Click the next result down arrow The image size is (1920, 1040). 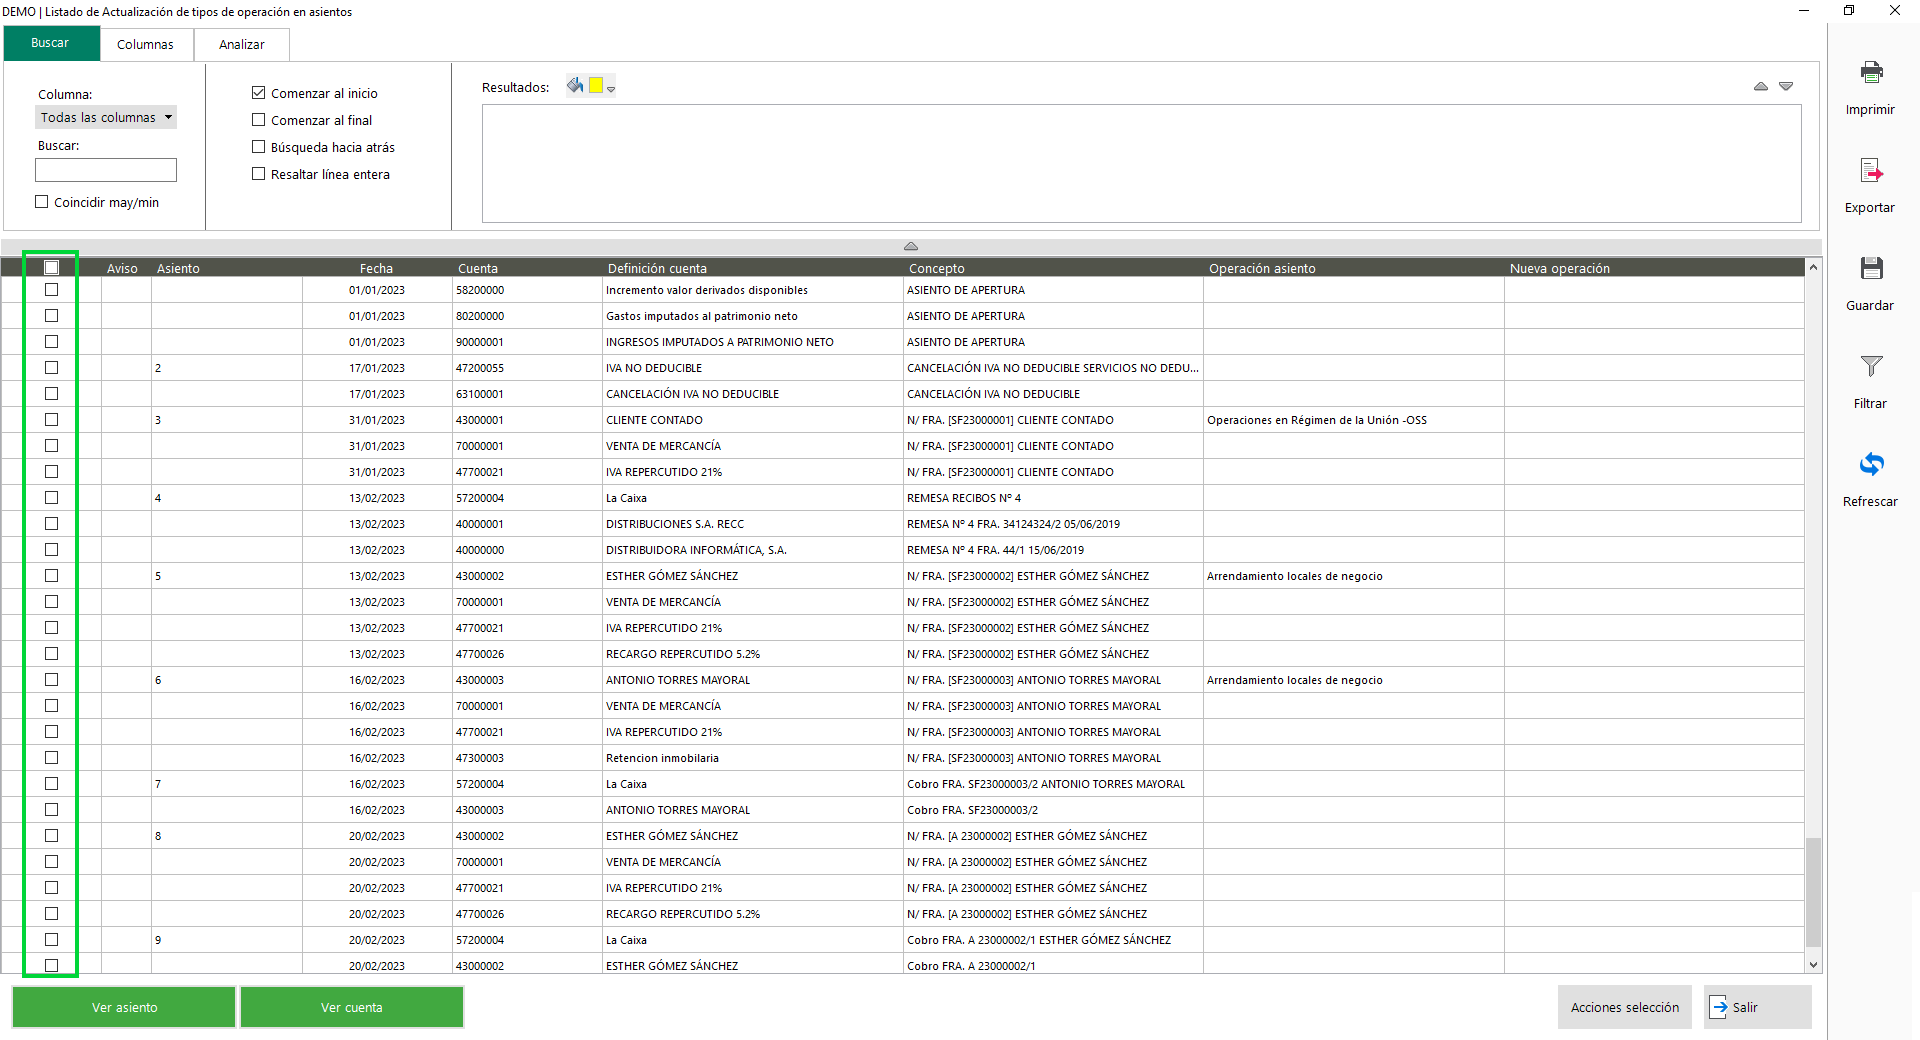tap(1786, 87)
